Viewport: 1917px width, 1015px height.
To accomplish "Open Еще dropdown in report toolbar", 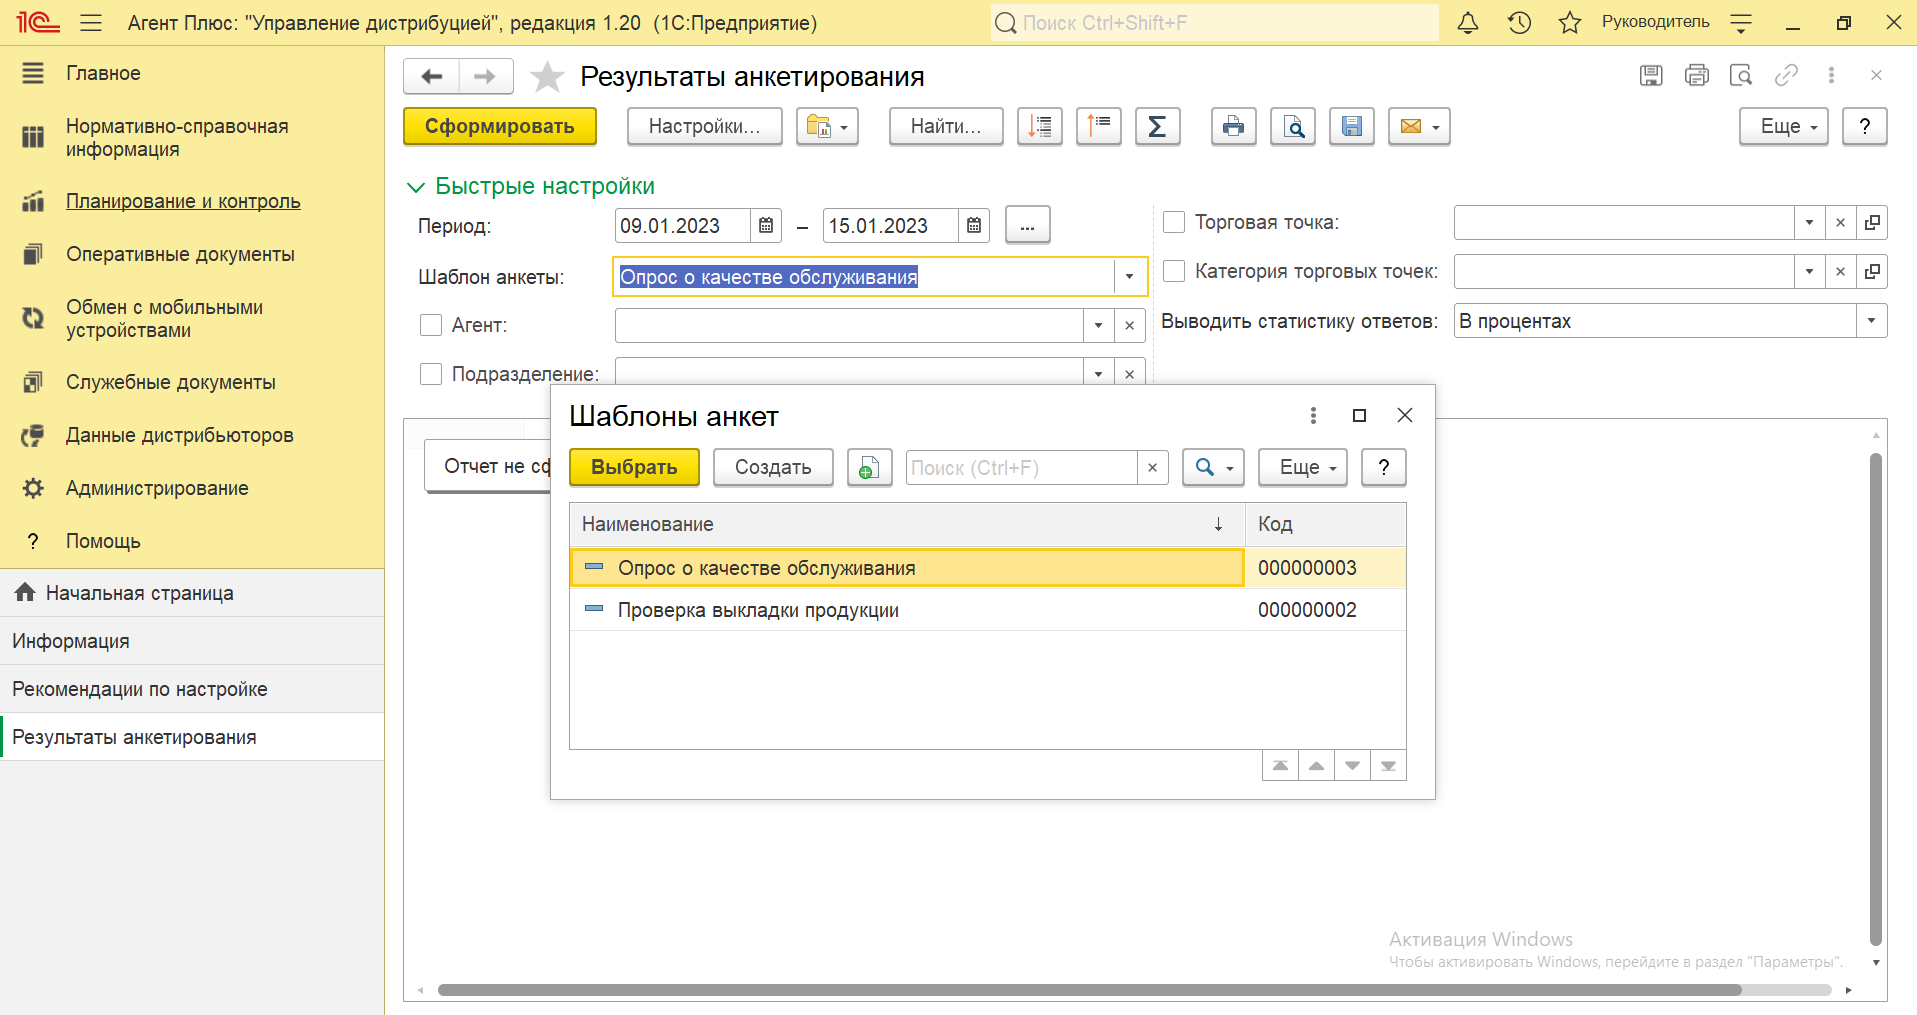I will pos(1784,126).
